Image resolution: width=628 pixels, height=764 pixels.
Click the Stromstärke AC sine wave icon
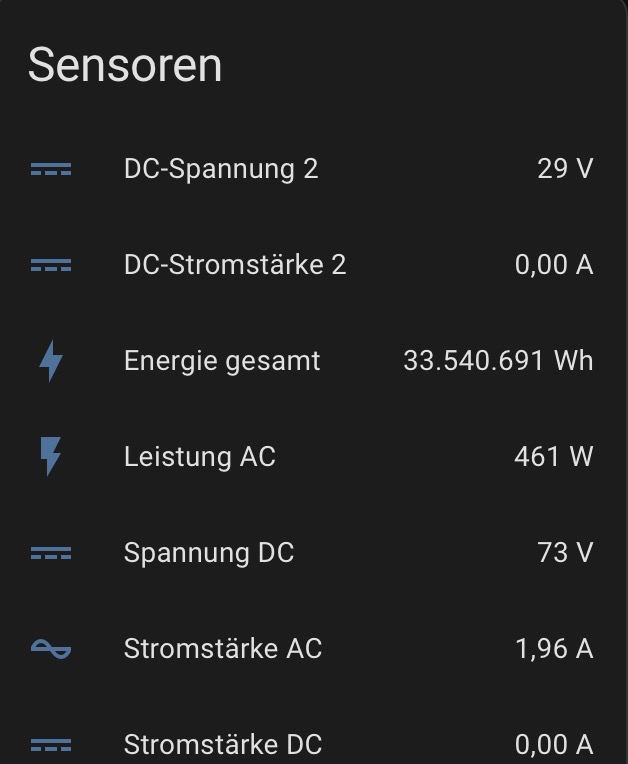(x=51, y=649)
